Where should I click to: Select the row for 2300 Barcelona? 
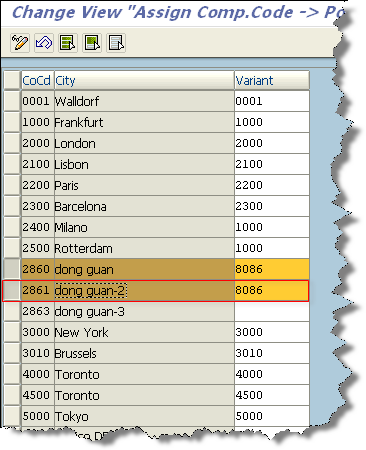coord(12,206)
